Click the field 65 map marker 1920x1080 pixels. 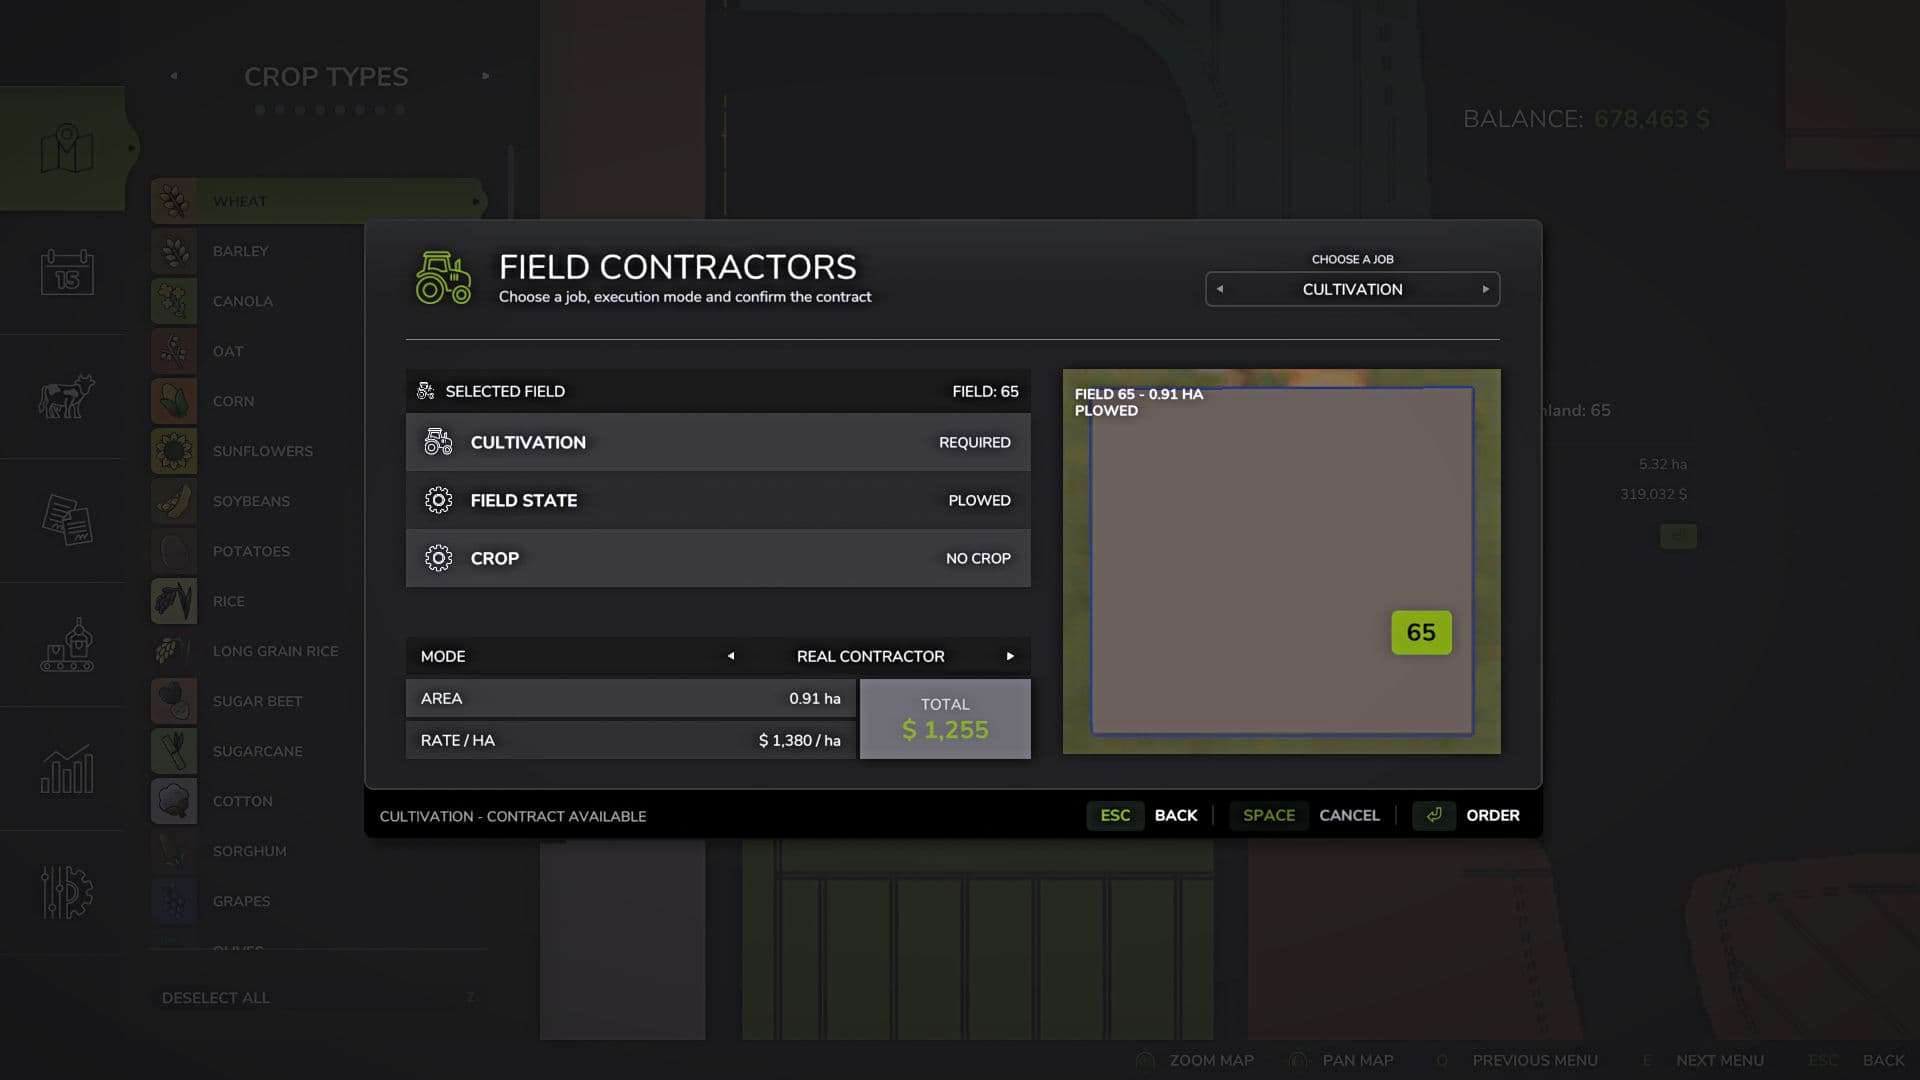pyautogui.click(x=1421, y=633)
